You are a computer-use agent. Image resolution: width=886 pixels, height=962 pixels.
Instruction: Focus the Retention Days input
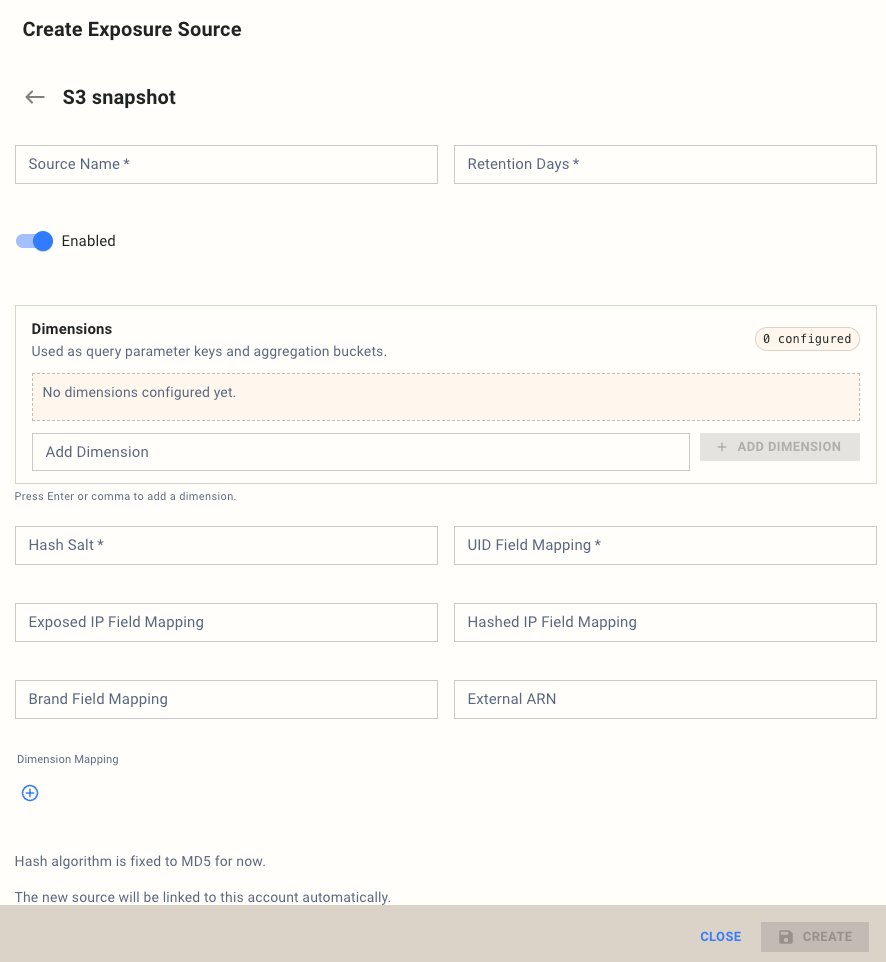(665, 164)
